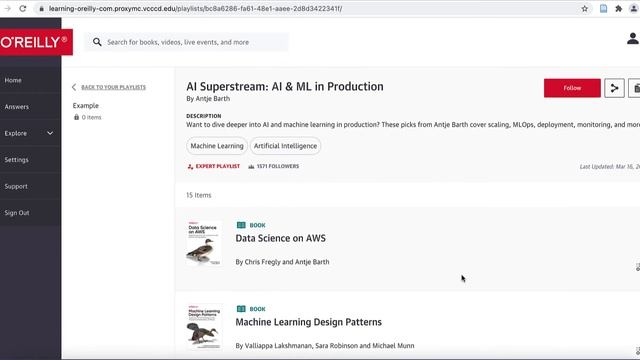Click '15 Items' count text

click(x=199, y=195)
